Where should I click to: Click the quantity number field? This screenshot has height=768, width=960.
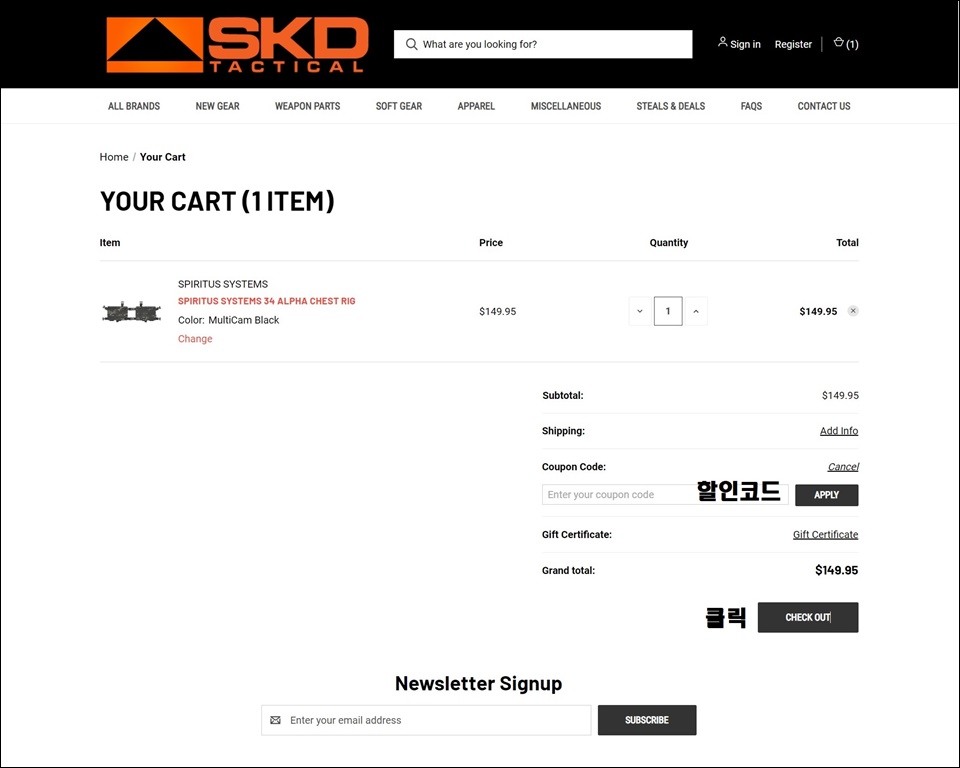[668, 311]
